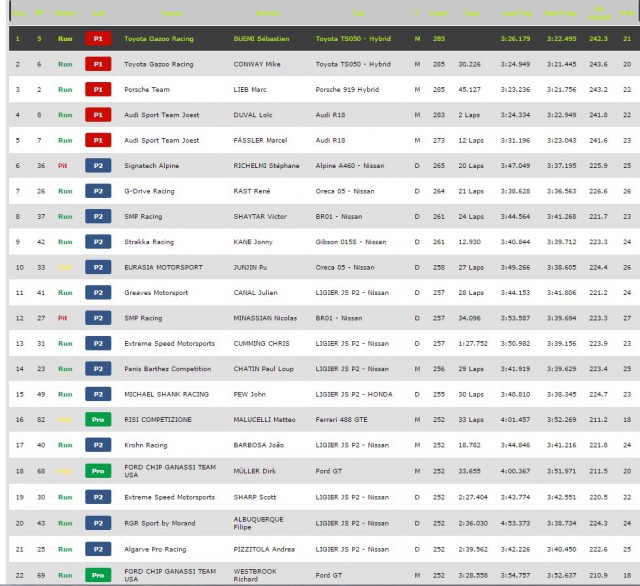The width and height of the screenshot is (640, 586).
Task: Click driver name RICHELMI Stéphane
Action: [266, 166]
